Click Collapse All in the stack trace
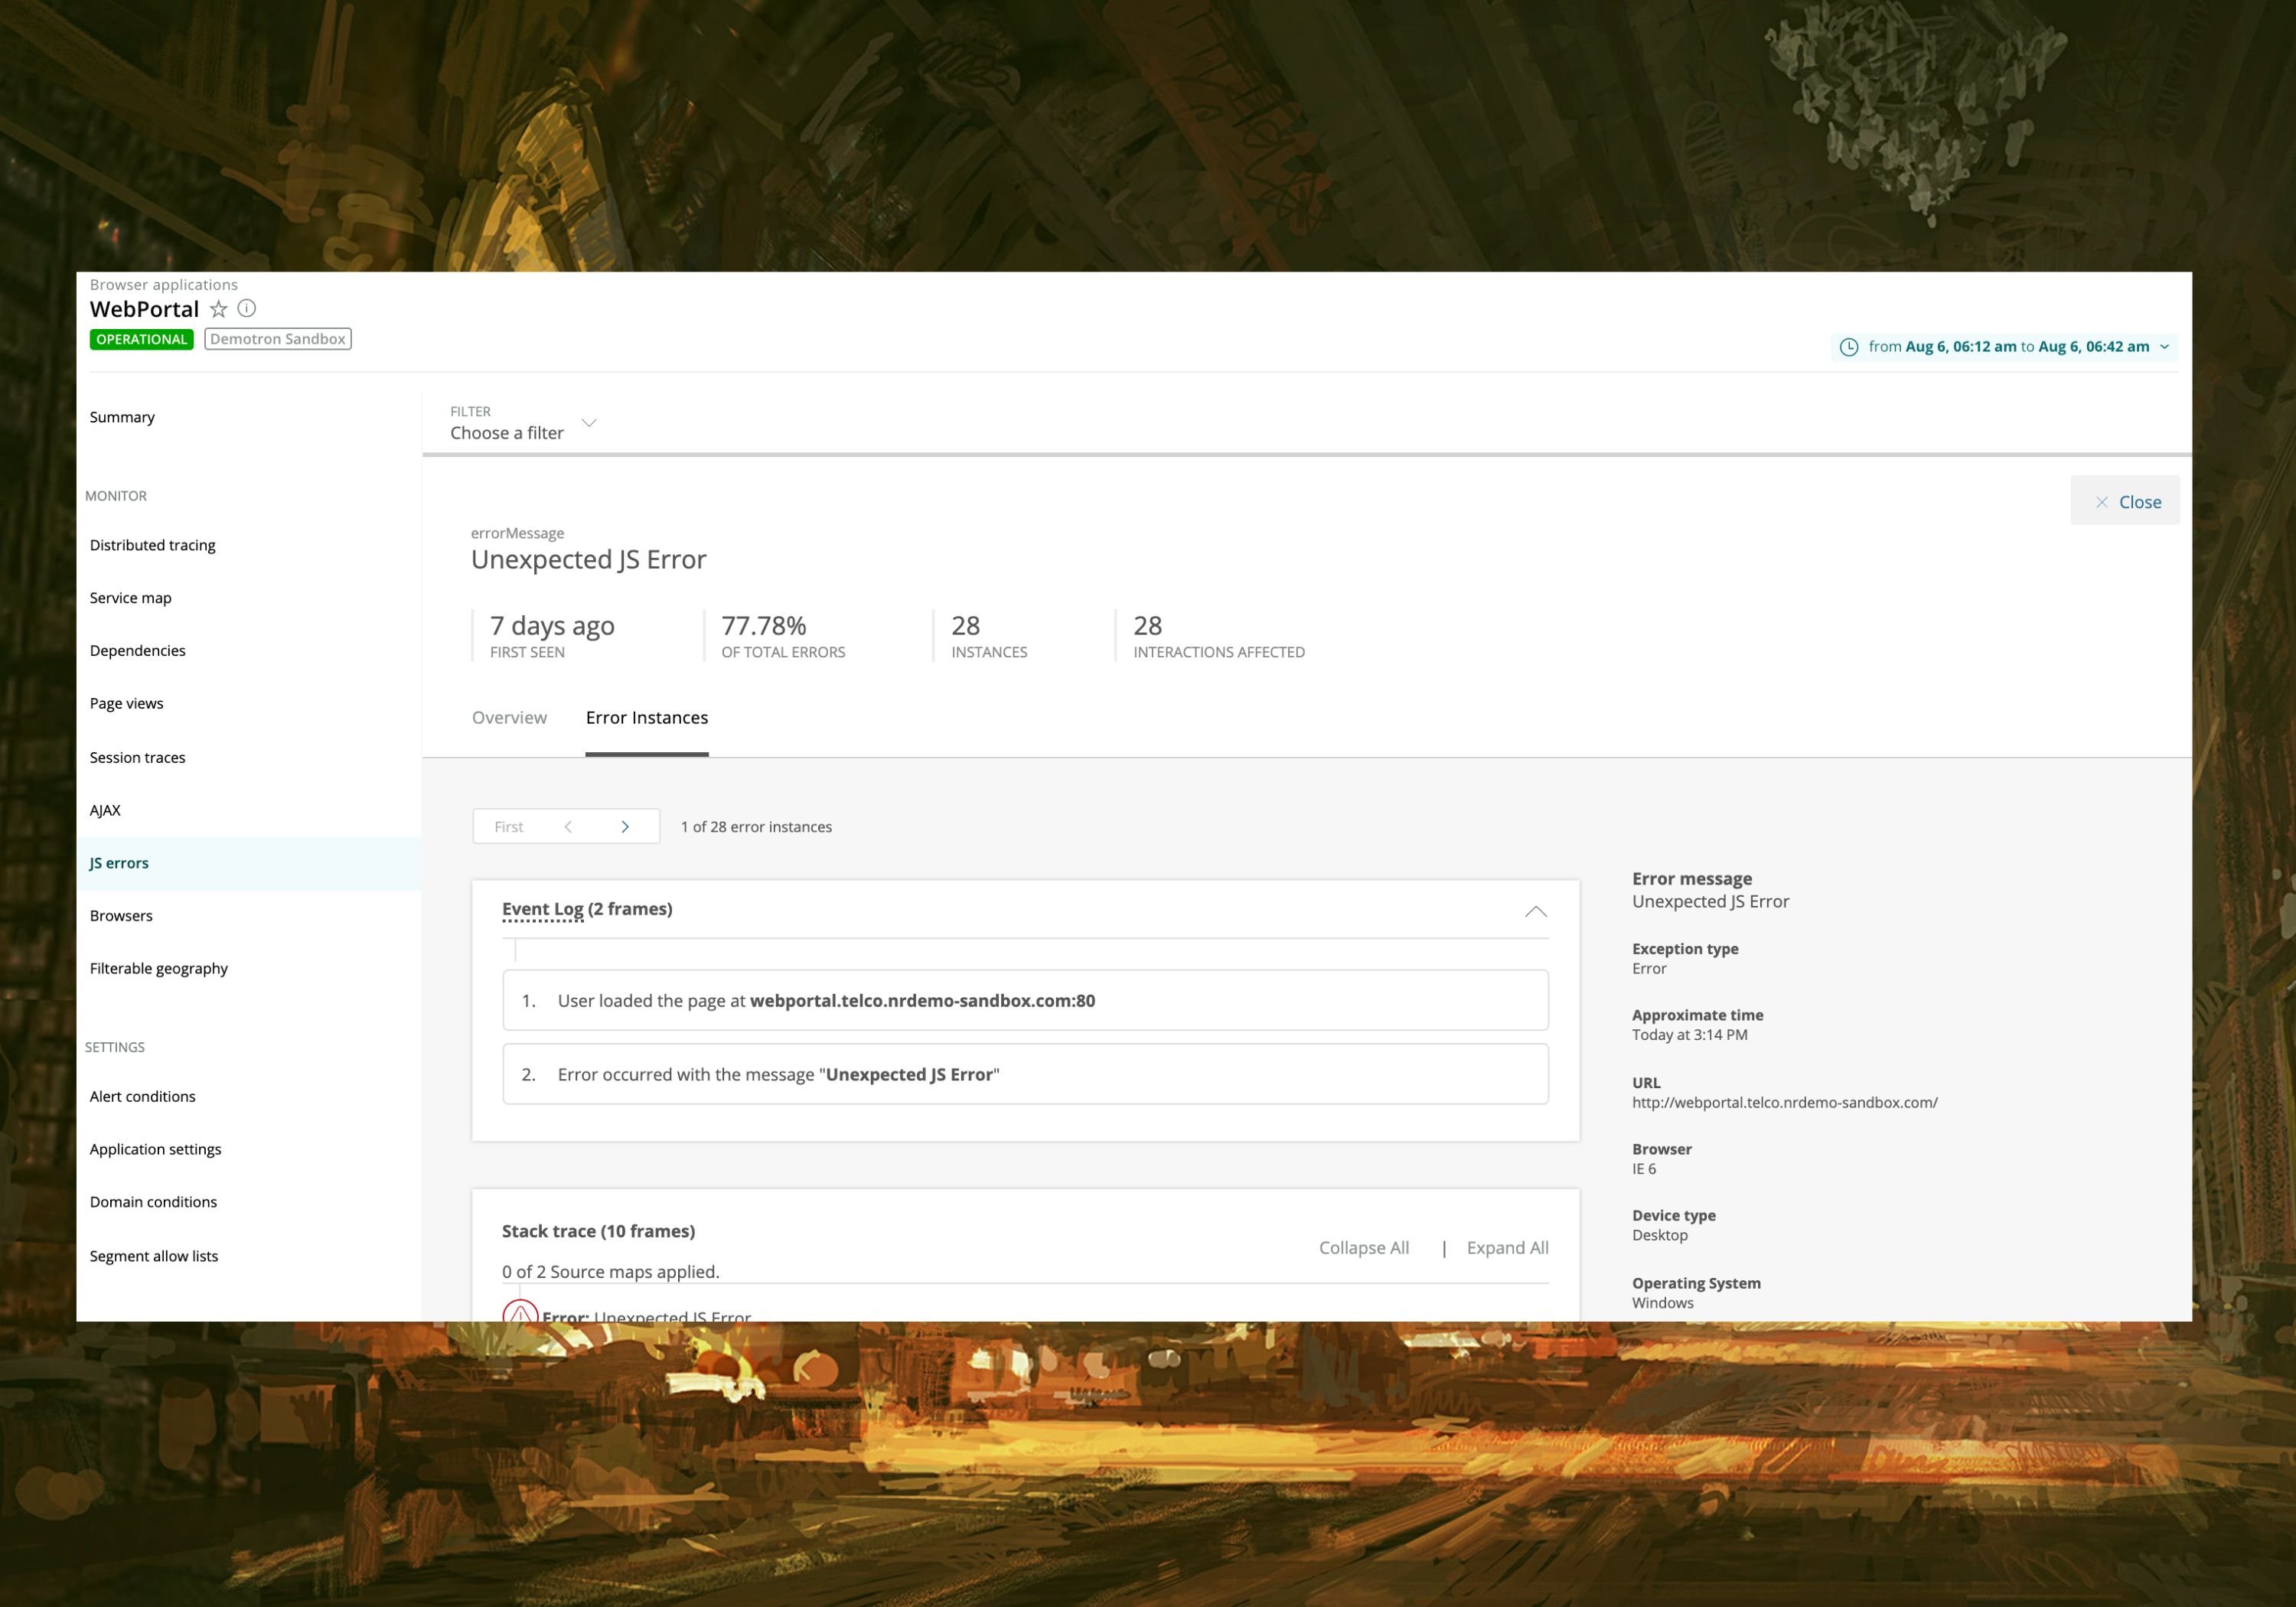 1364,1248
